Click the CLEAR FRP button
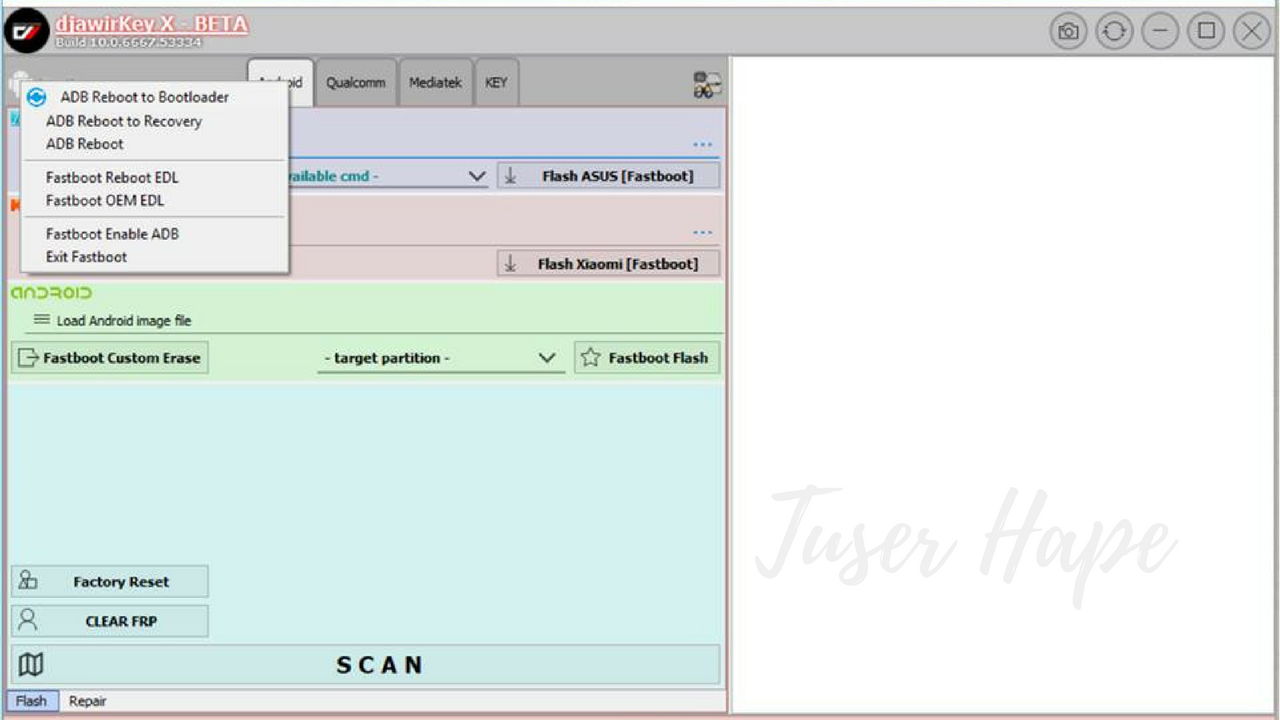Viewport: 1280px width, 720px height. (110, 621)
